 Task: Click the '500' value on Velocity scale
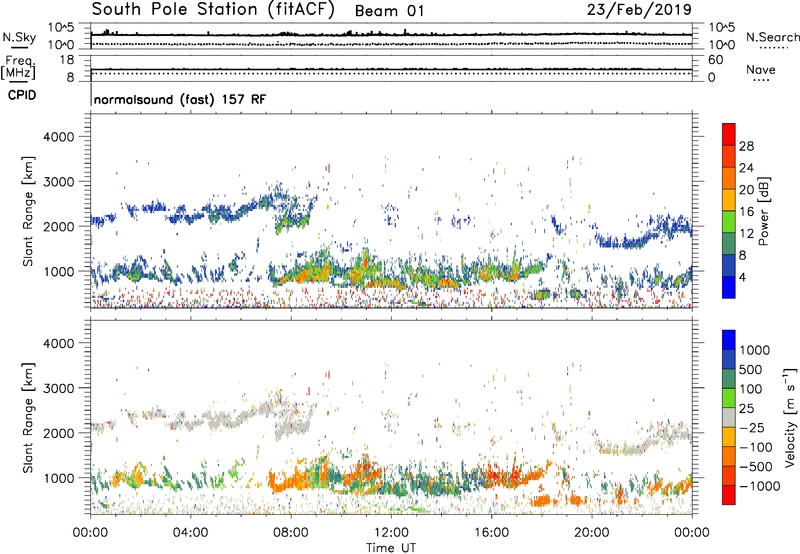(751, 370)
